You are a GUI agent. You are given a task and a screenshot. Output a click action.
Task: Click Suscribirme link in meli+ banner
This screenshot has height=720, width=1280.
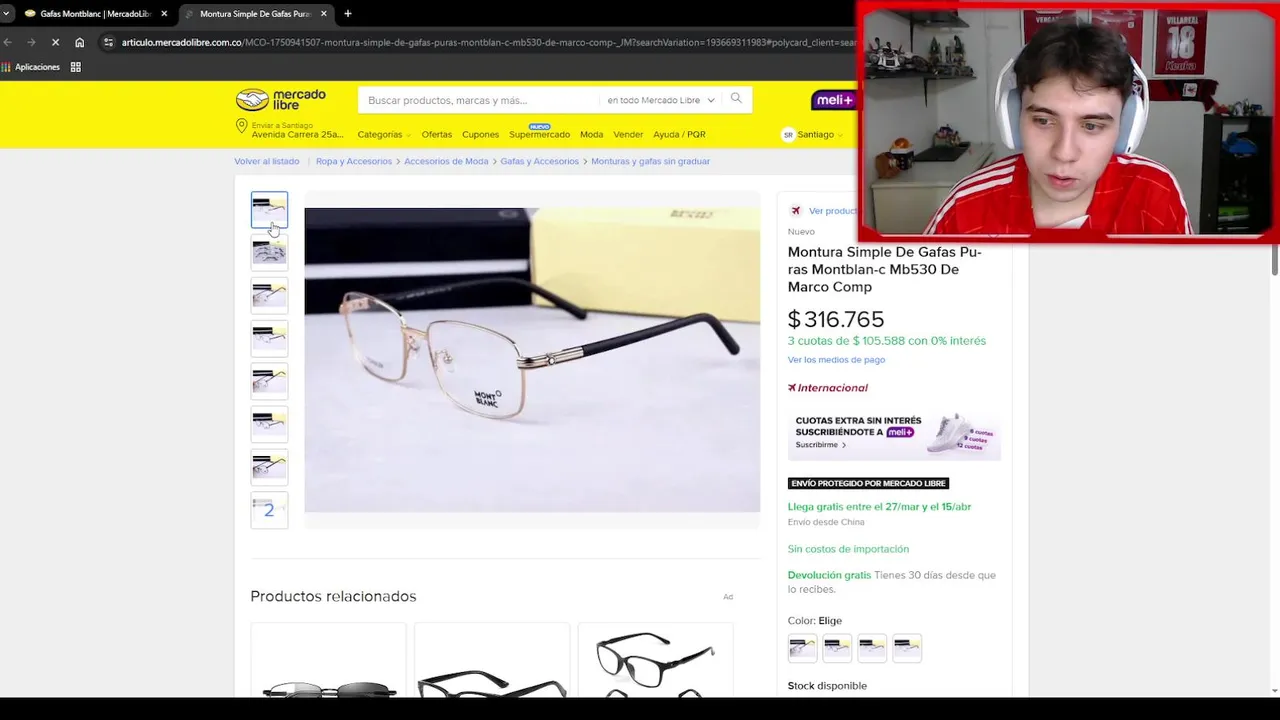pos(820,444)
